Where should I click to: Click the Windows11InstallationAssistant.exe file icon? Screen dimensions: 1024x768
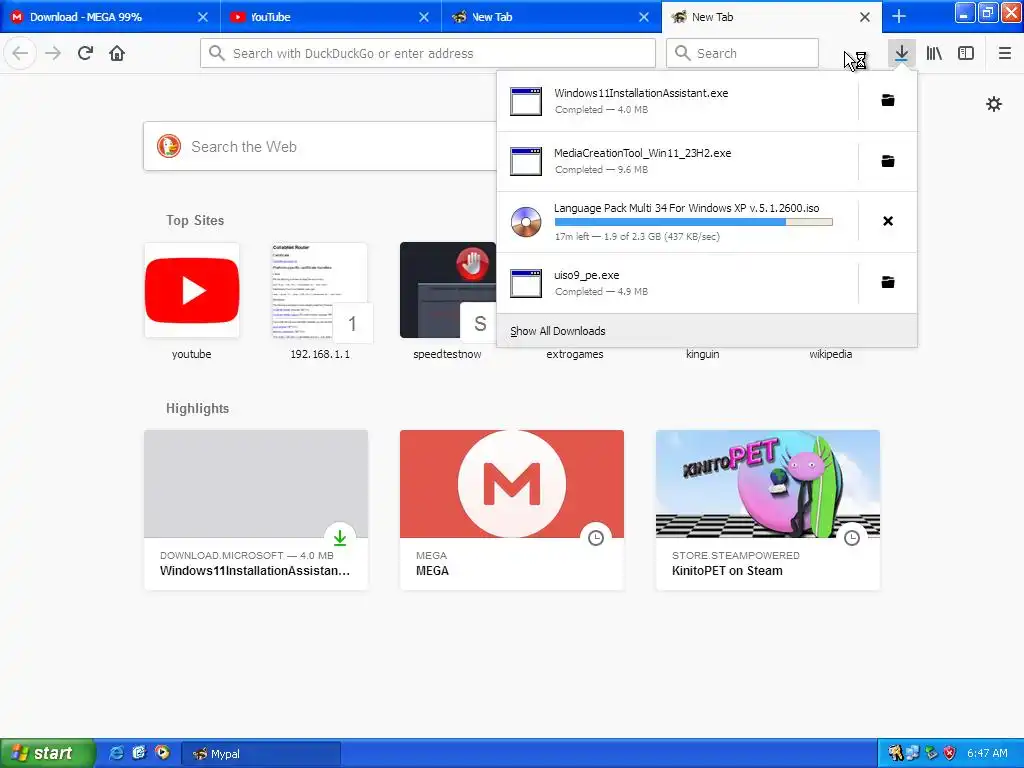click(526, 101)
